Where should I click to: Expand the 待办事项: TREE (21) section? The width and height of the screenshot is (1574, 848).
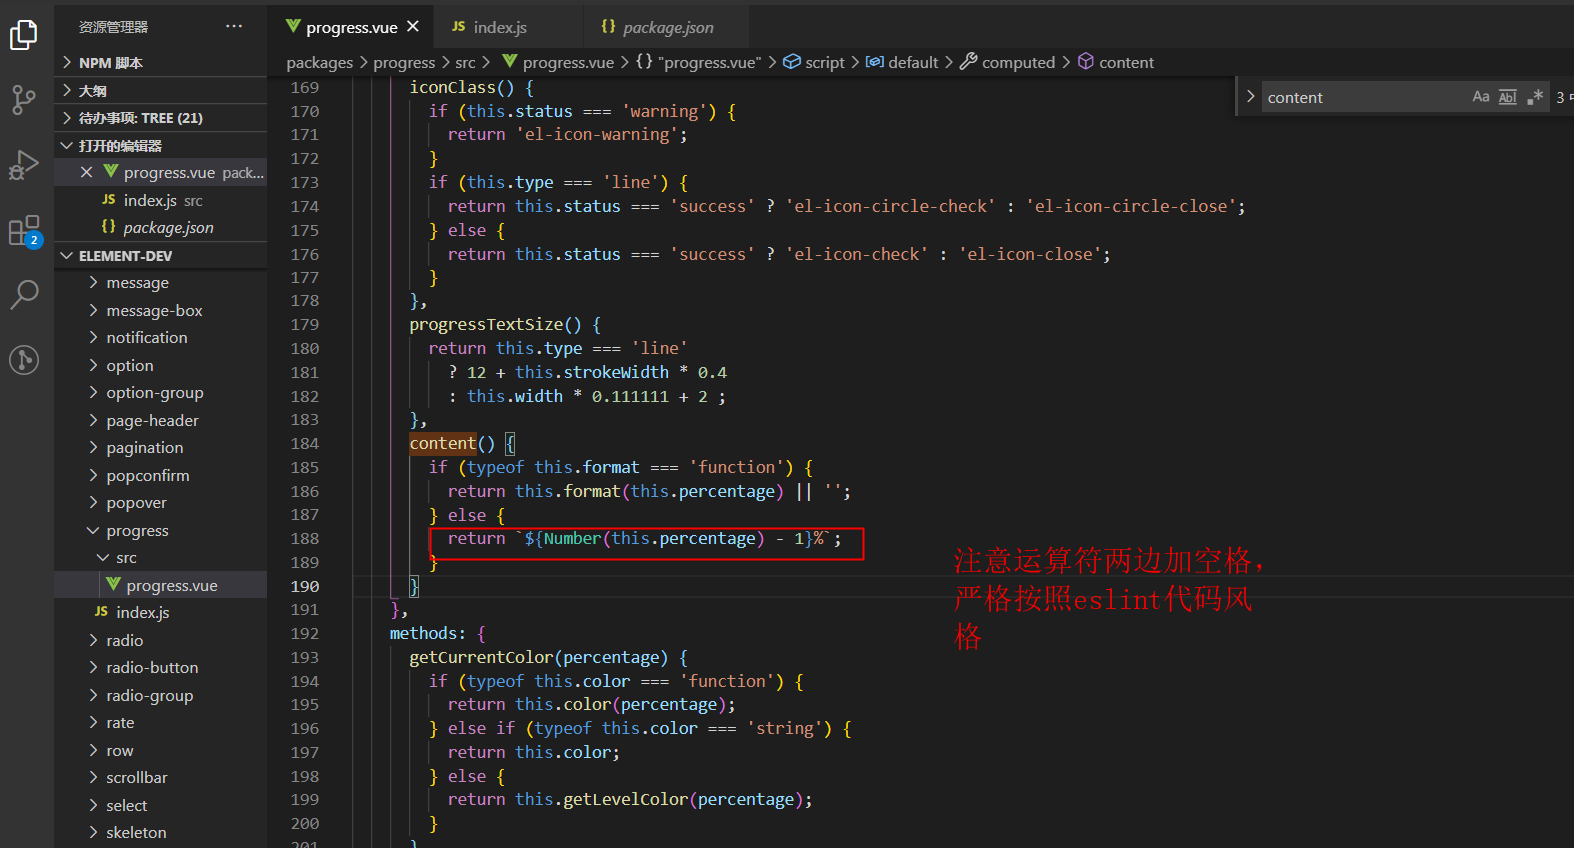160,118
